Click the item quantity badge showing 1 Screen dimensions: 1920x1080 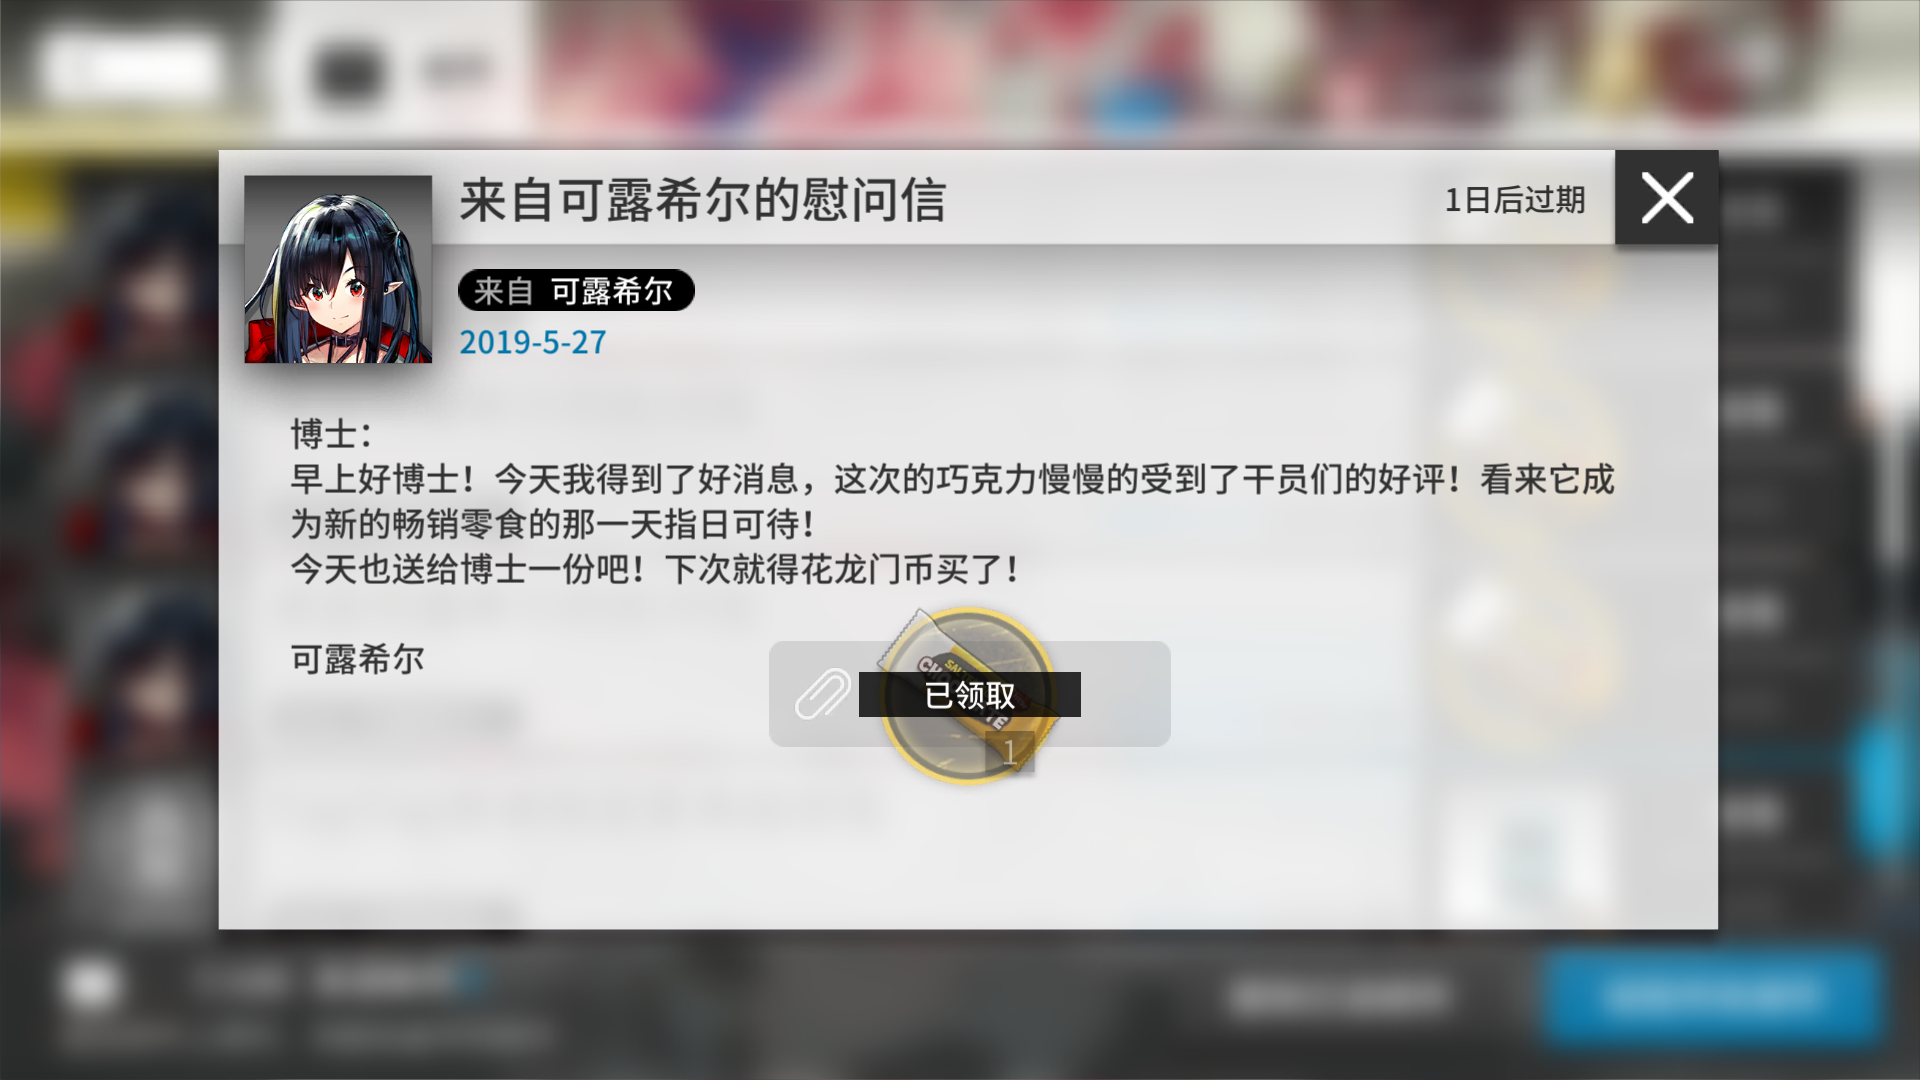1009,752
